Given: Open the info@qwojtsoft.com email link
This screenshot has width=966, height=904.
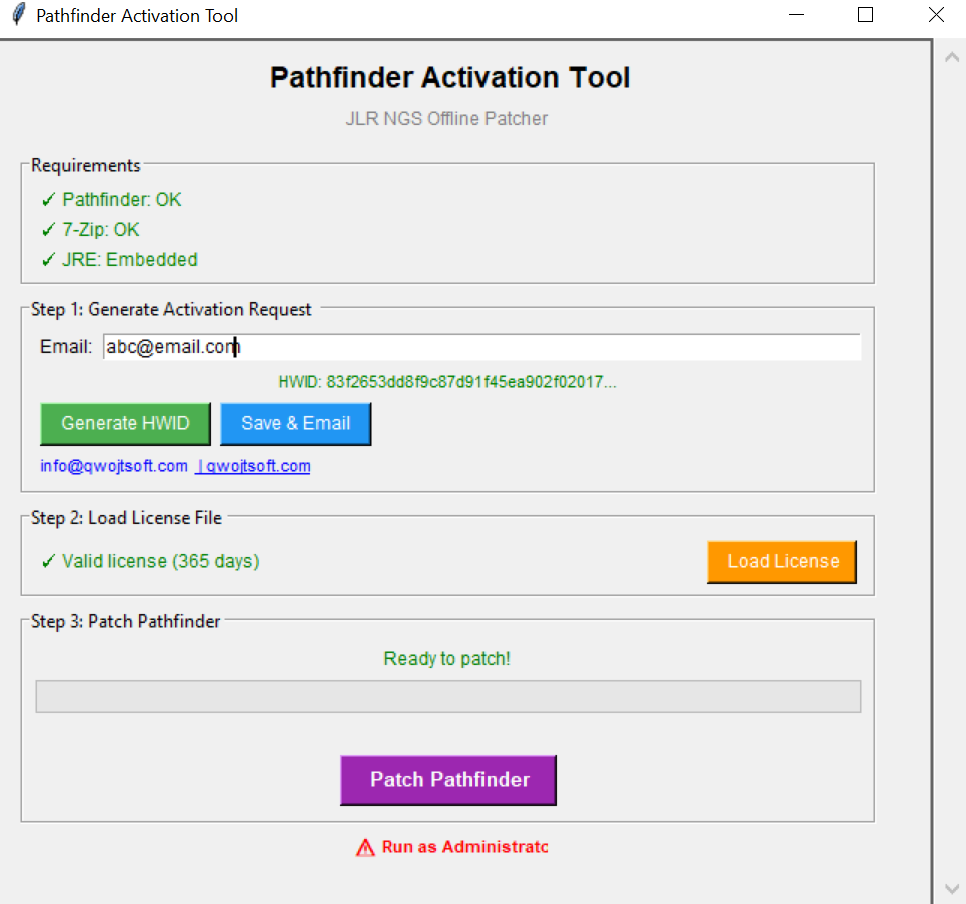Looking at the screenshot, I should [x=113, y=466].
